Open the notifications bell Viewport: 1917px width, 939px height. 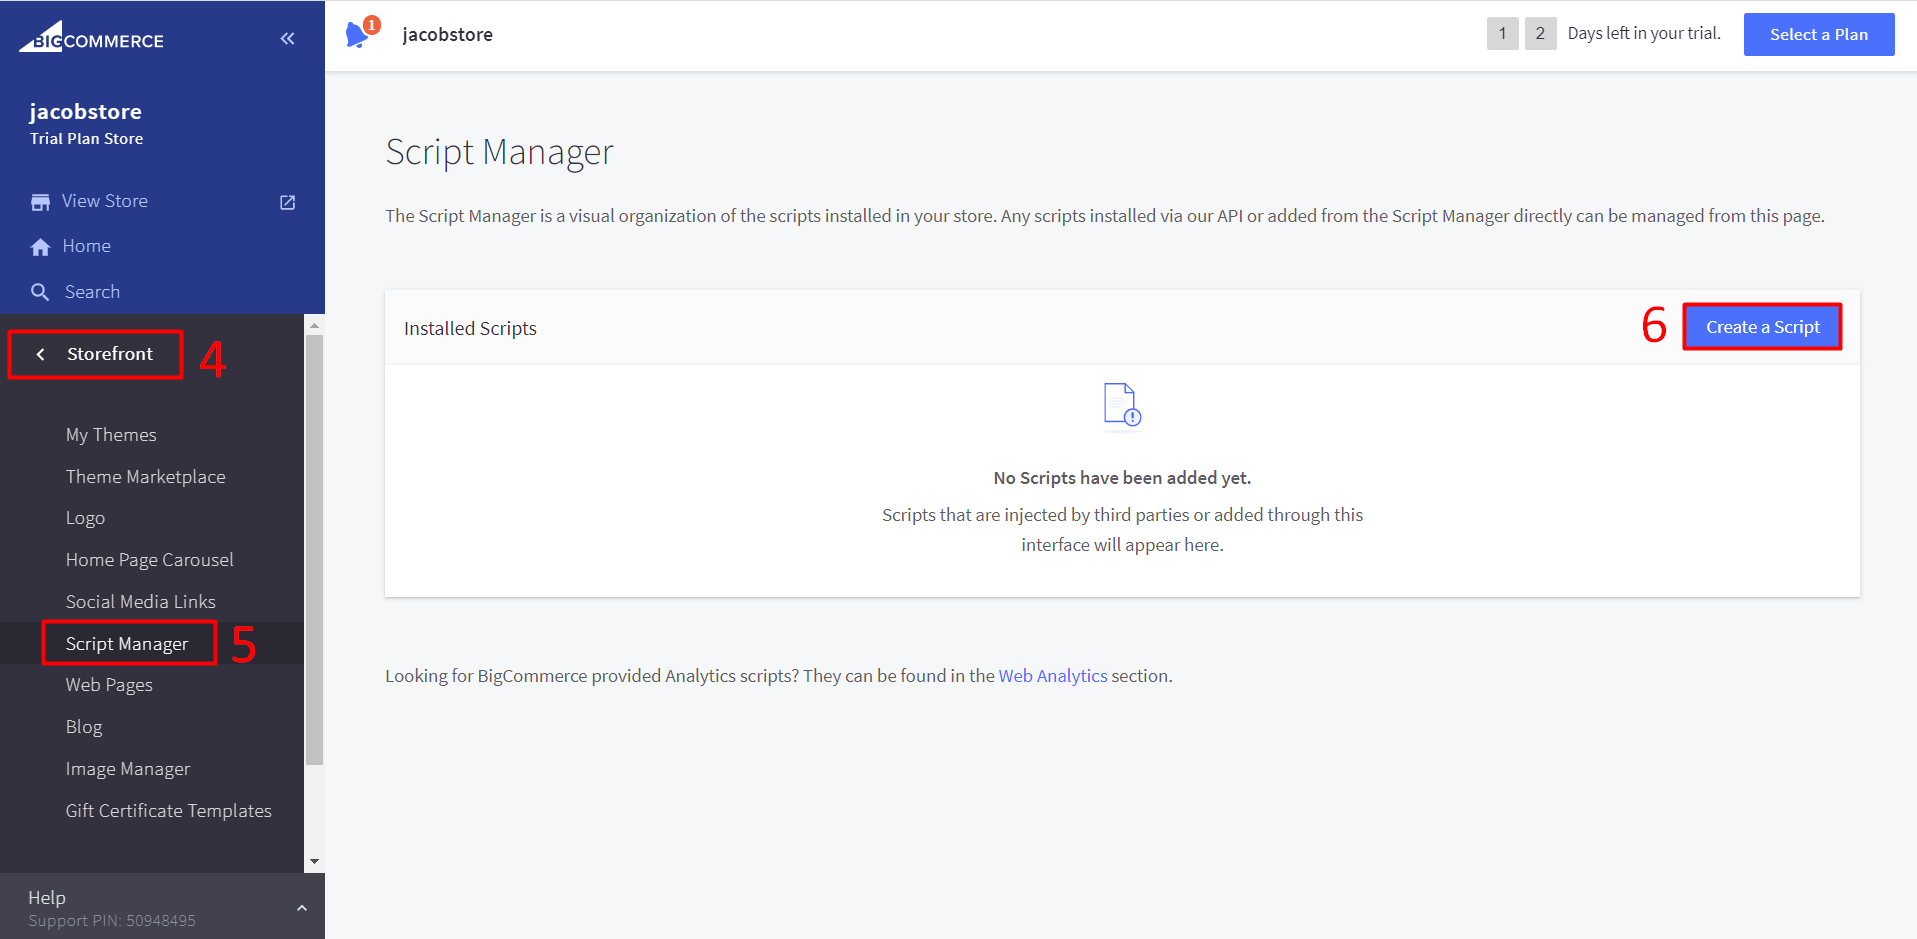coord(357,35)
